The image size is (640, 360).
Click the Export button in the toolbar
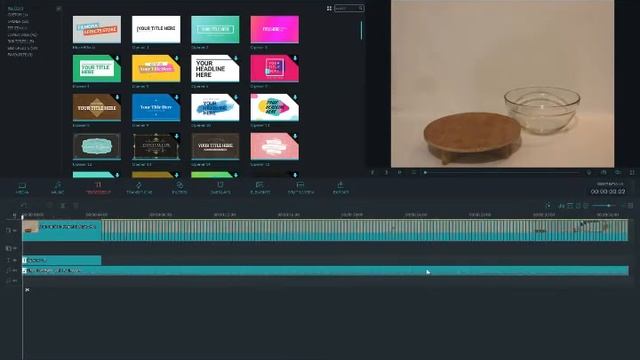[x=340, y=188]
